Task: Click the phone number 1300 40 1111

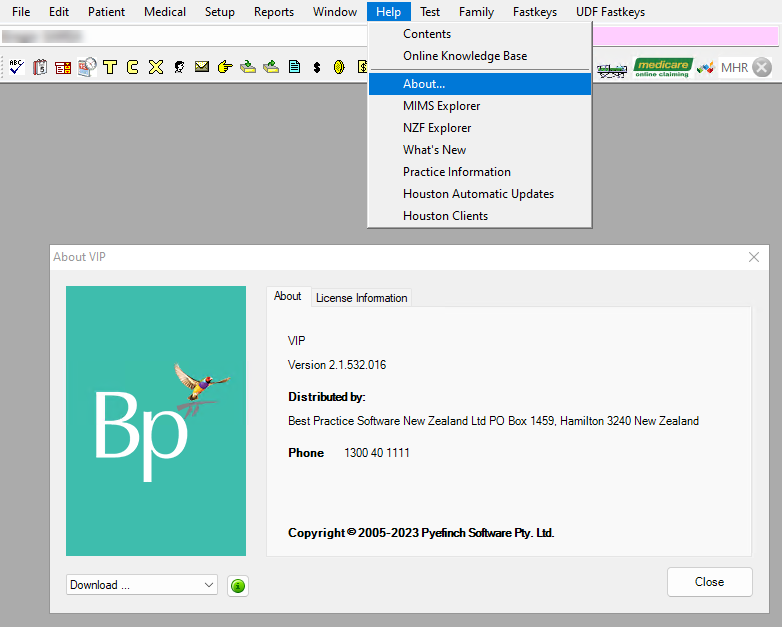Action: point(377,452)
